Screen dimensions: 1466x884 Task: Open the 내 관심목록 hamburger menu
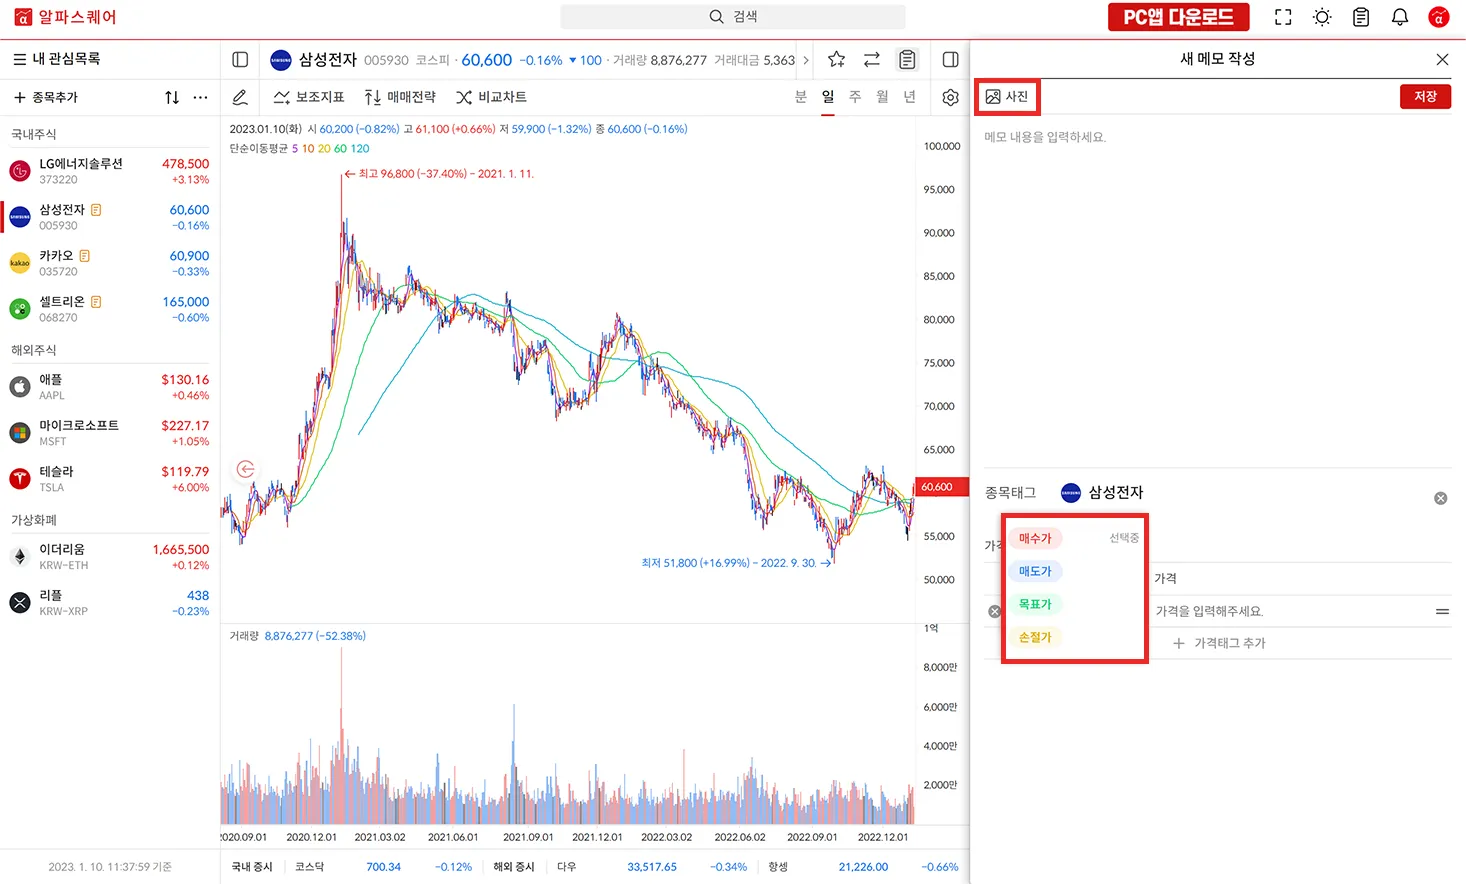[20, 59]
